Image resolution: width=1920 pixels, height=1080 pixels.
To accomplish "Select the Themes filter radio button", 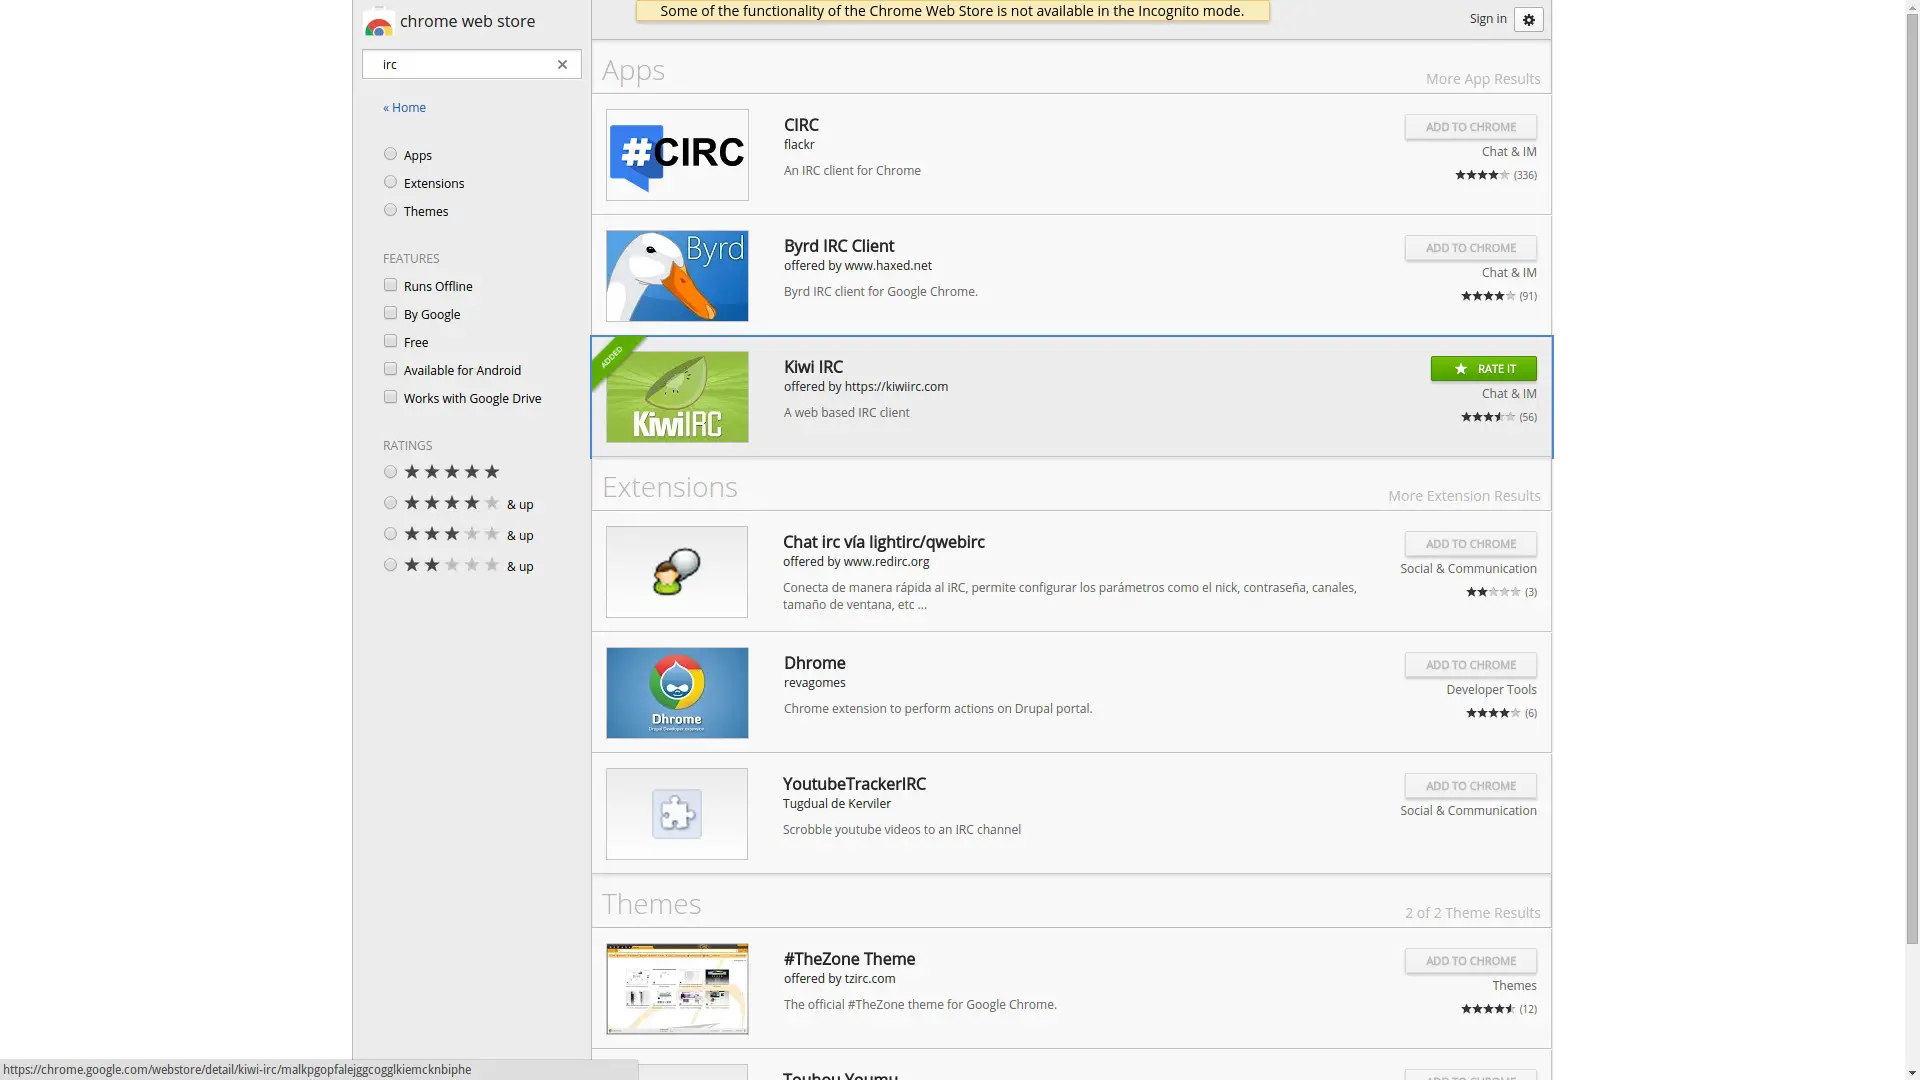I will point(390,210).
